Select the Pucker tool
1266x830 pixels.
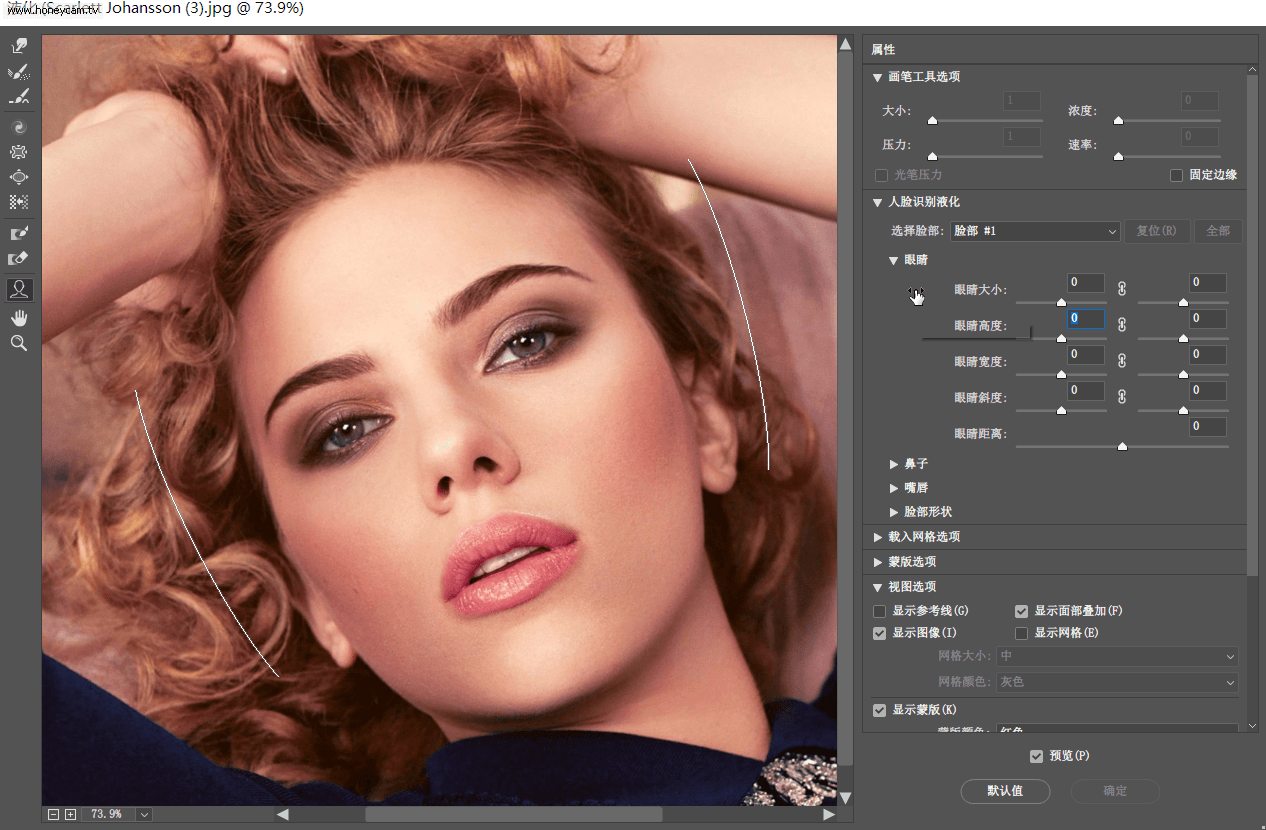[x=19, y=152]
